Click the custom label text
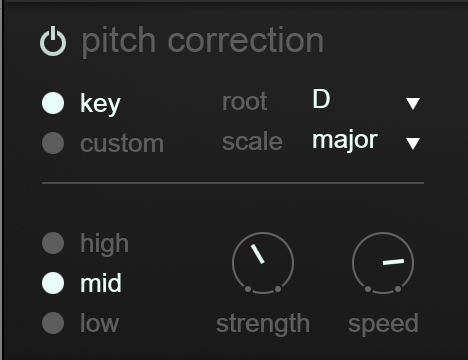The height and width of the screenshot is (360, 468). click(x=122, y=144)
